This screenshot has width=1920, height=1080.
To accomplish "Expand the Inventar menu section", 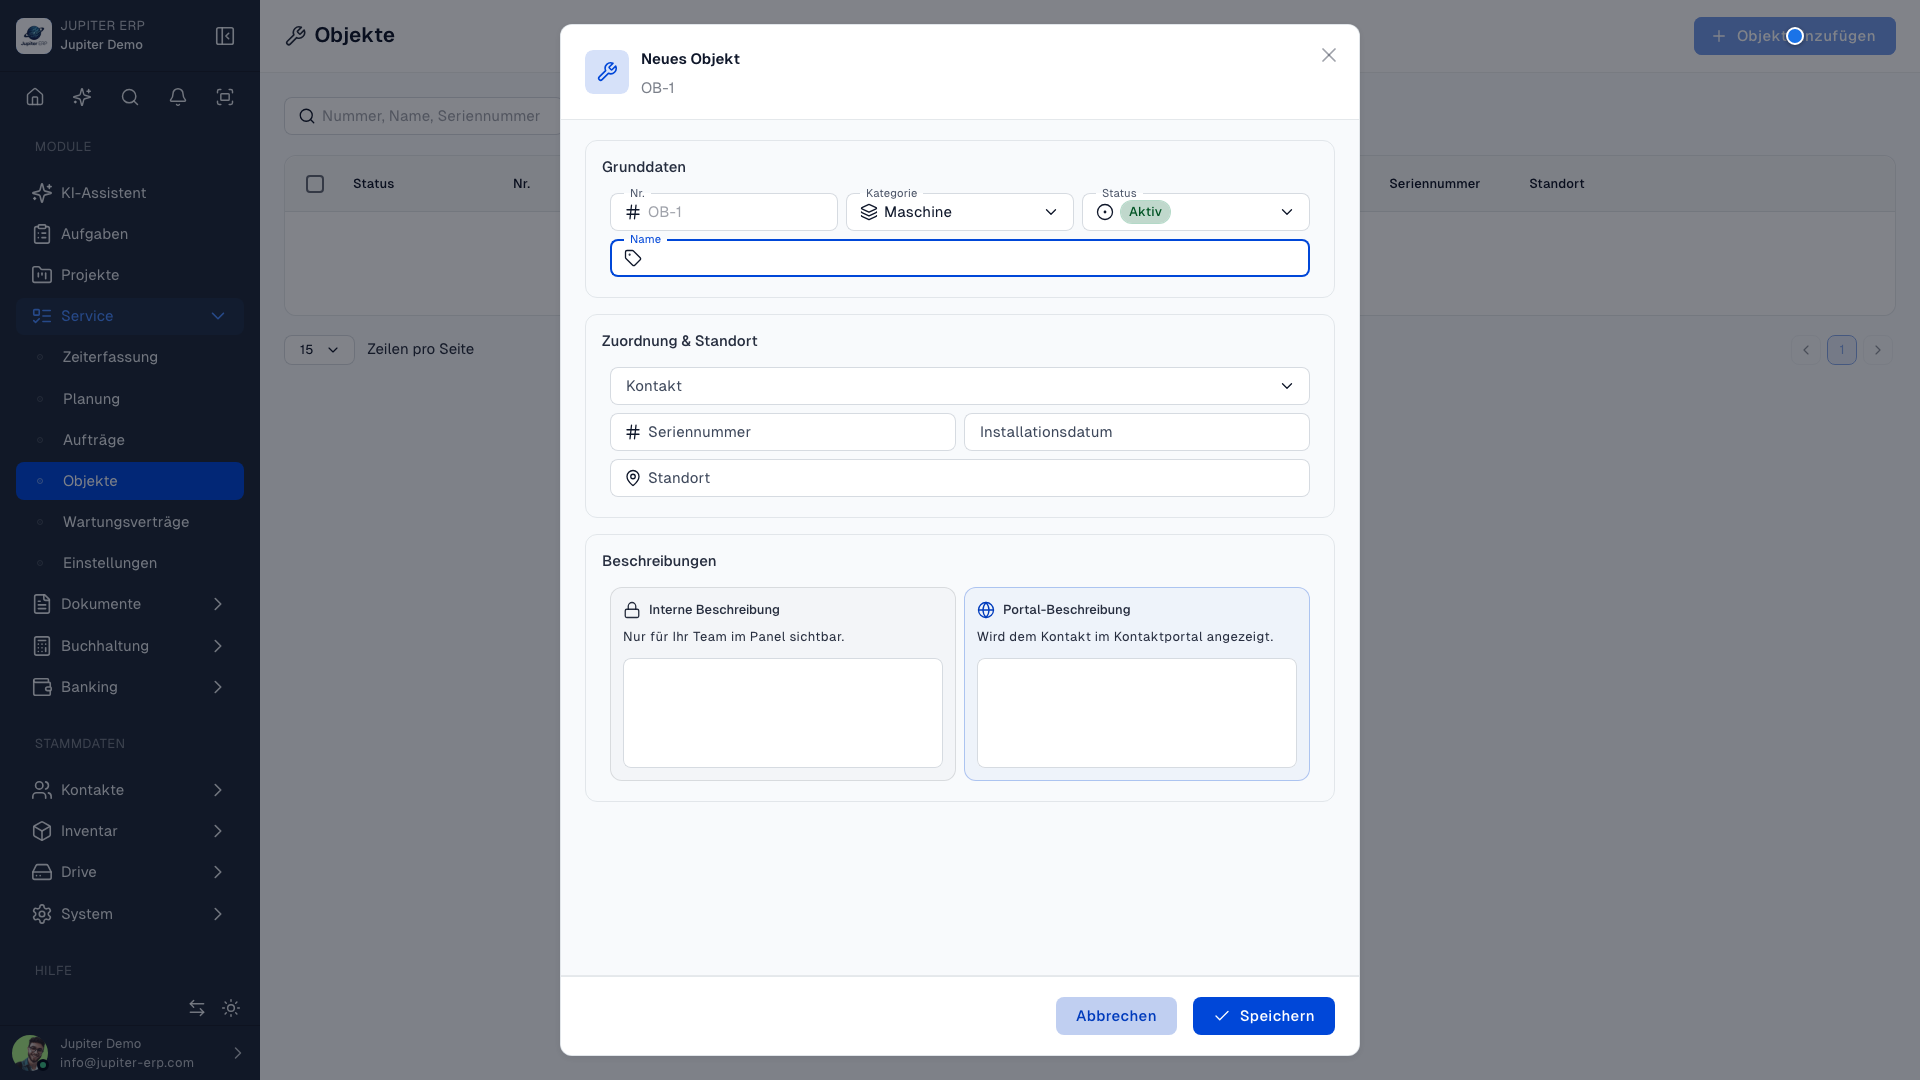I will (x=130, y=831).
